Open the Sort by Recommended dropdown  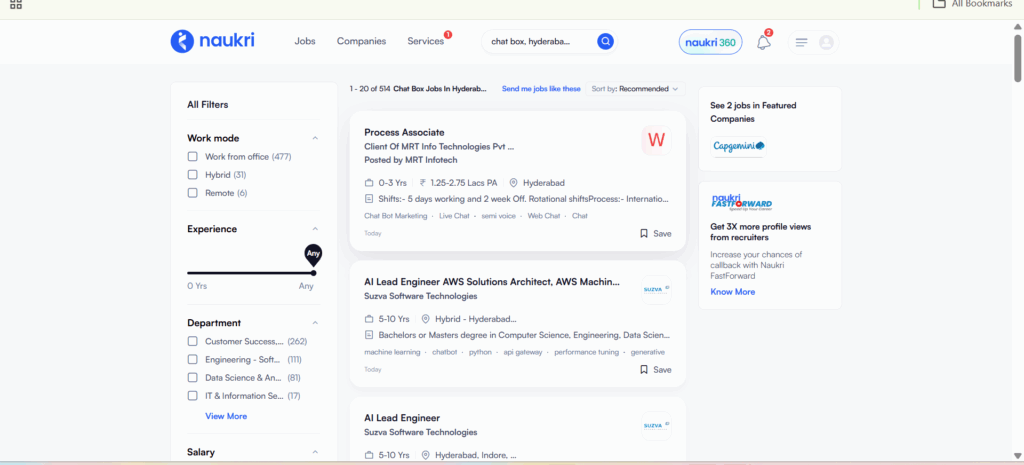click(634, 89)
